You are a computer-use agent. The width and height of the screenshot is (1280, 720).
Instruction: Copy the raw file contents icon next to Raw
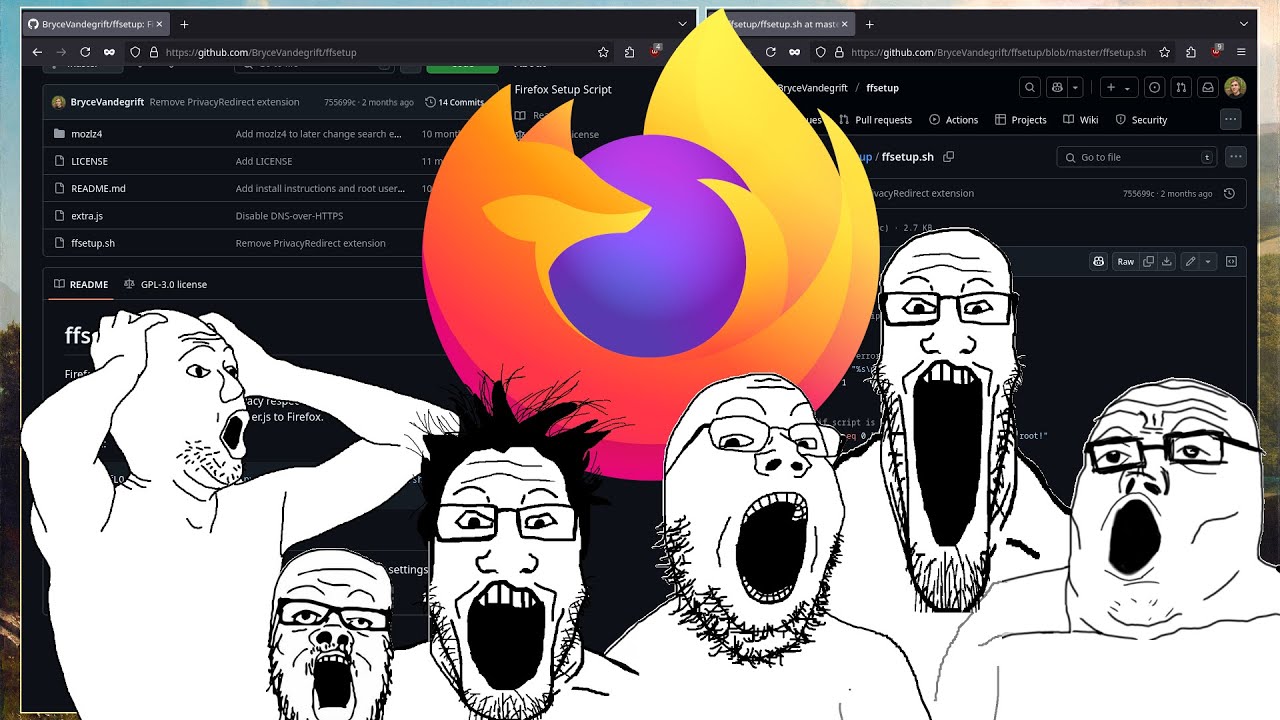tap(1149, 261)
